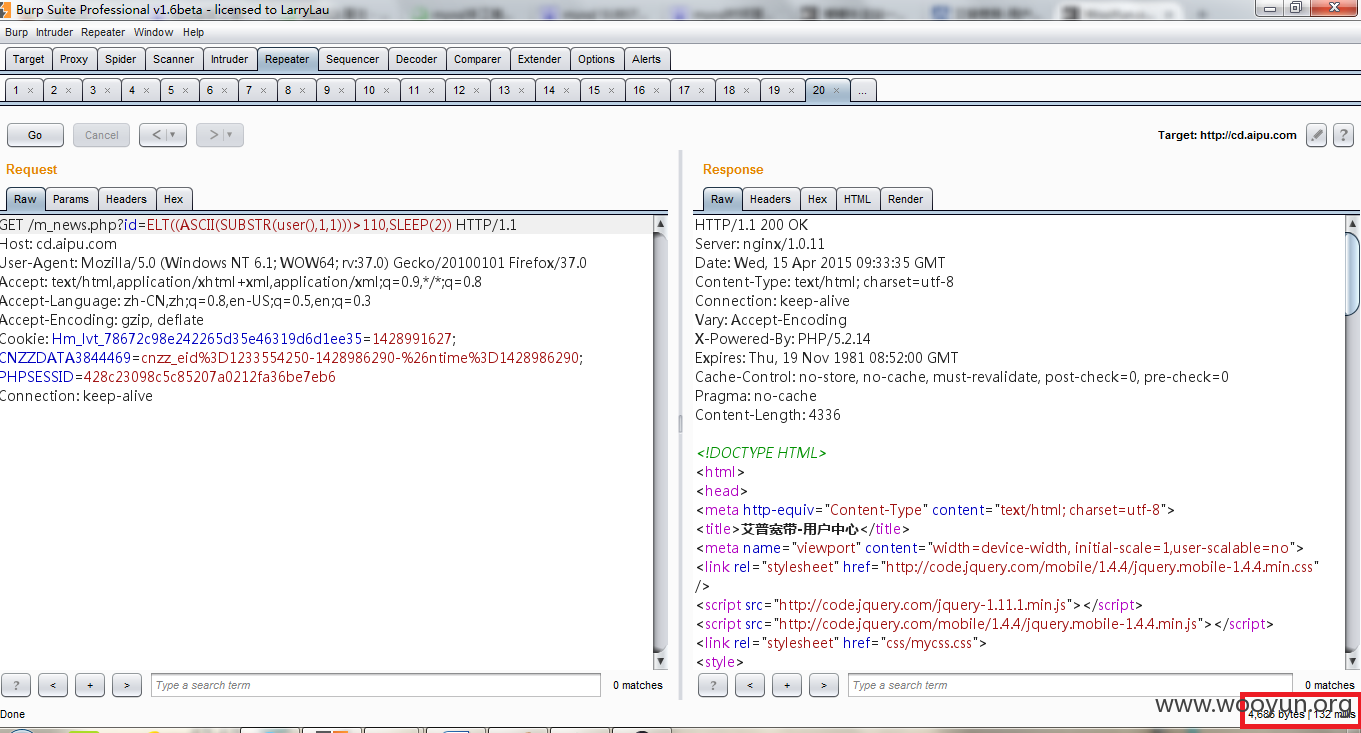Find next match in request search
The image size is (1361, 733).
point(126,685)
